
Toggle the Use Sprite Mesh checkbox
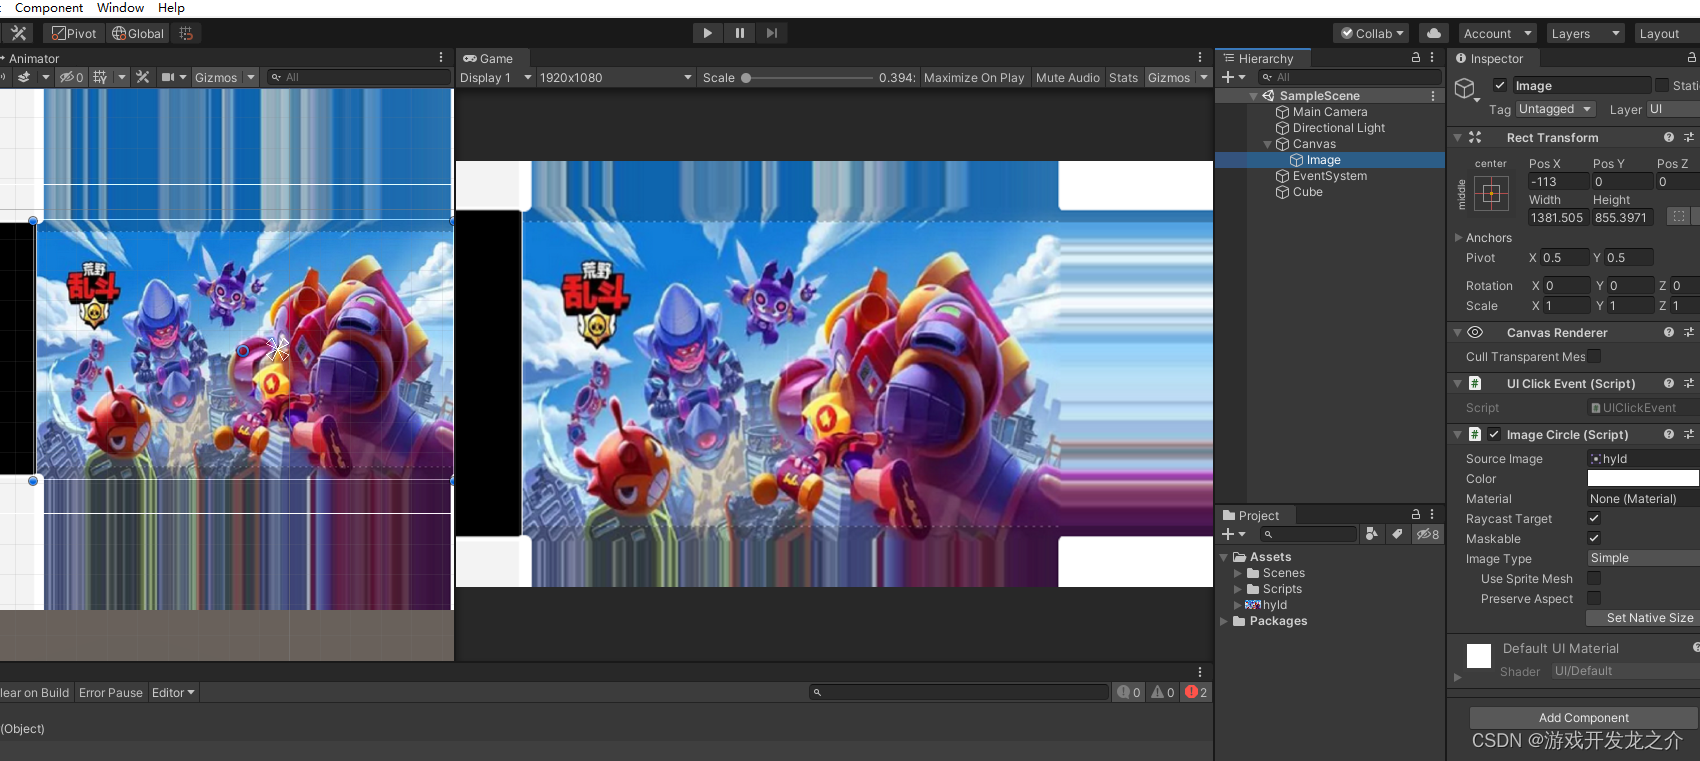[x=1594, y=578]
